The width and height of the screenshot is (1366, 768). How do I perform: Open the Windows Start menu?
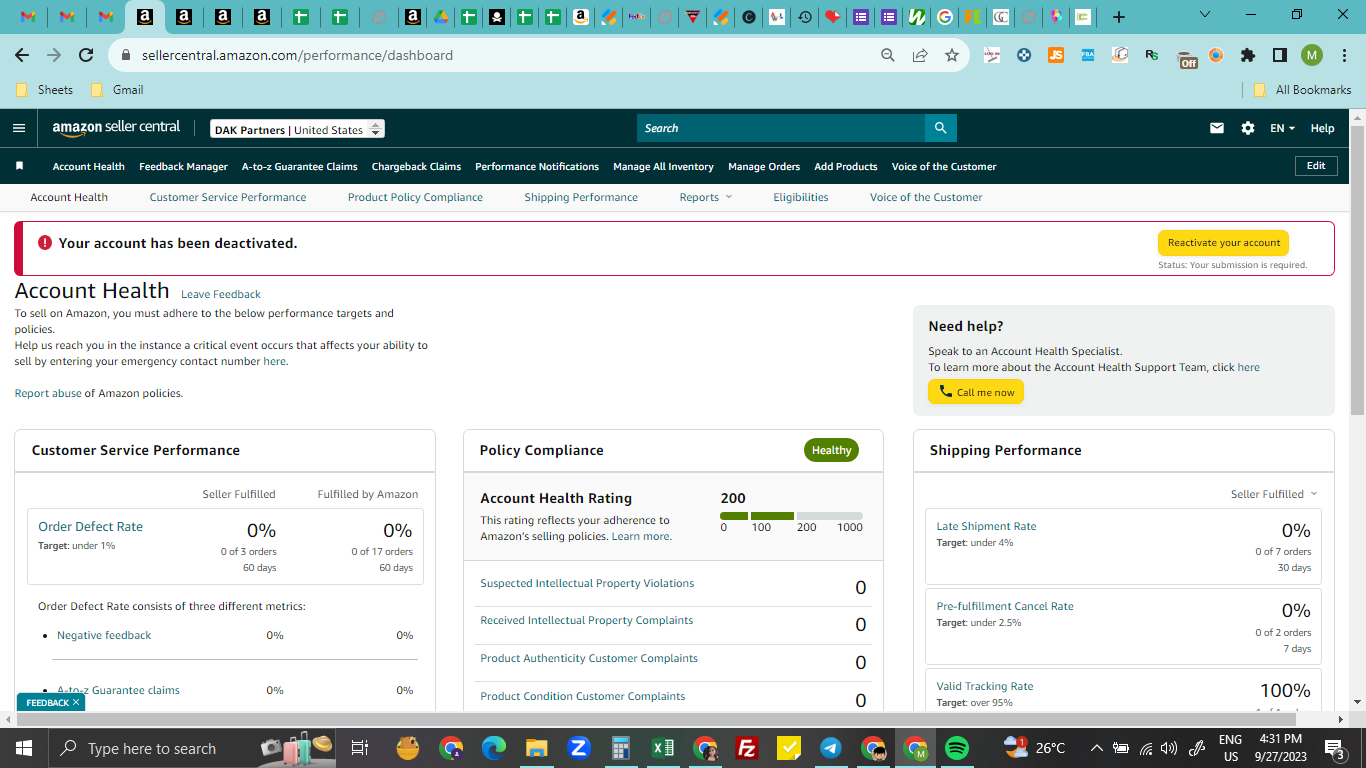point(23,748)
